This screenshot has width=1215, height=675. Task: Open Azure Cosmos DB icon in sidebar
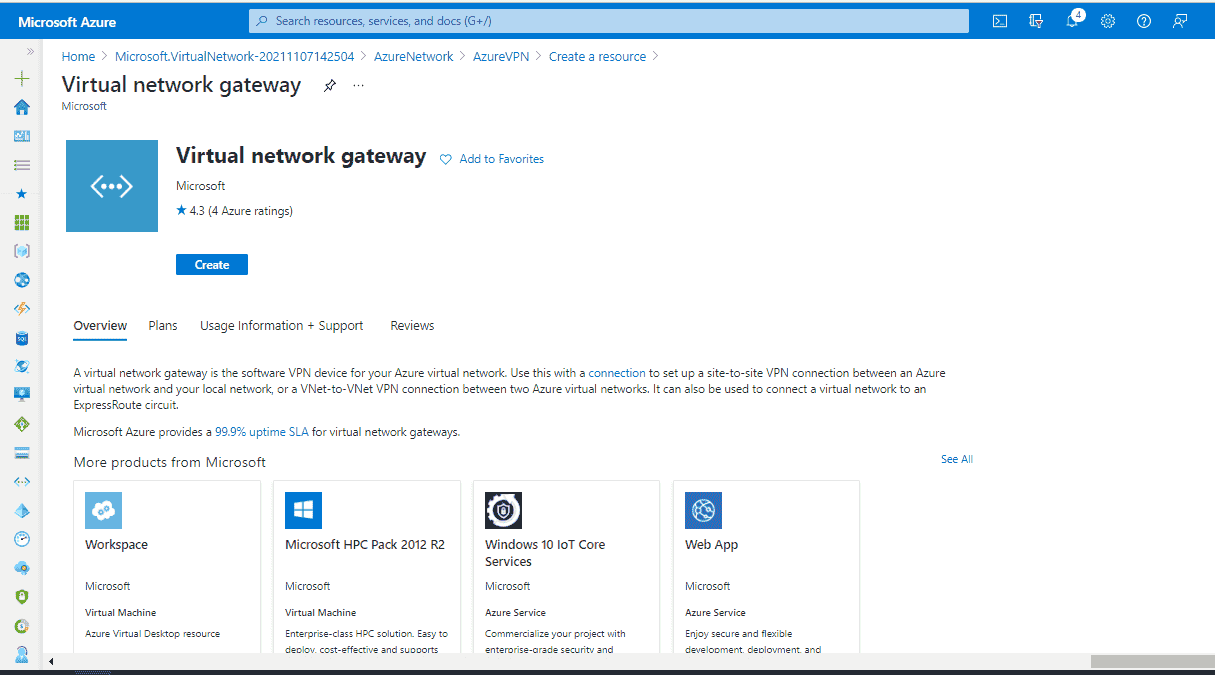coord(22,366)
